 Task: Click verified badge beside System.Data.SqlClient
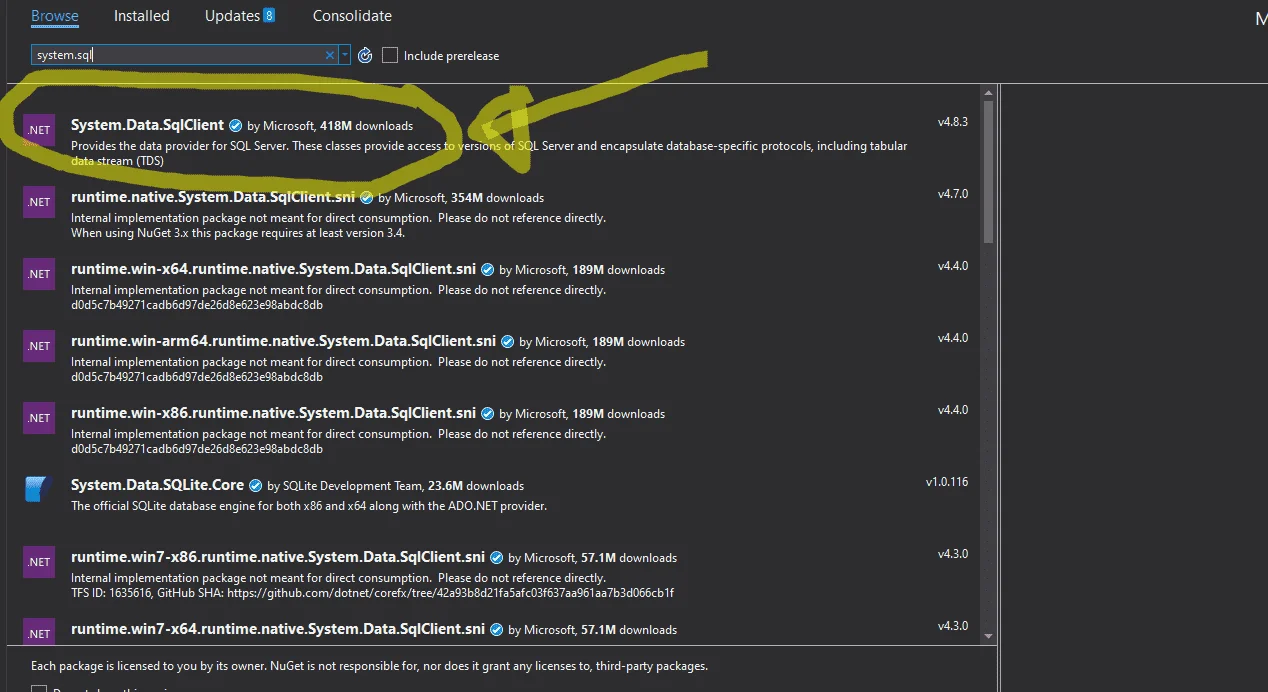235,126
